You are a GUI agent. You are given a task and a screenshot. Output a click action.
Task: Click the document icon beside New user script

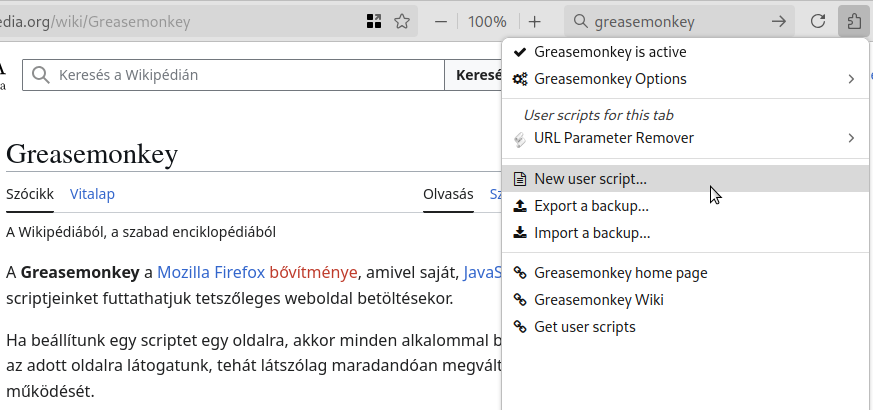point(519,179)
